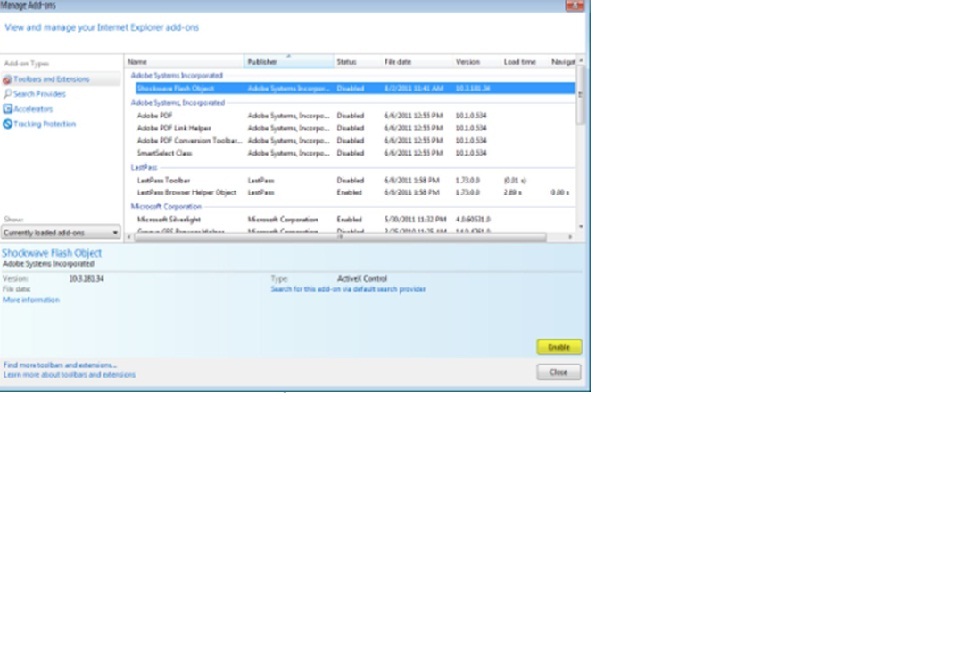Select LastPass Browser Helper Object row
Screen dimensions: 970x668
point(355,192)
